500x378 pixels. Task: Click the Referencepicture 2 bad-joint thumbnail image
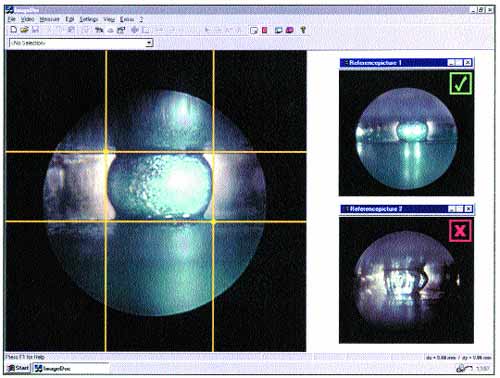(x=406, y=280)
